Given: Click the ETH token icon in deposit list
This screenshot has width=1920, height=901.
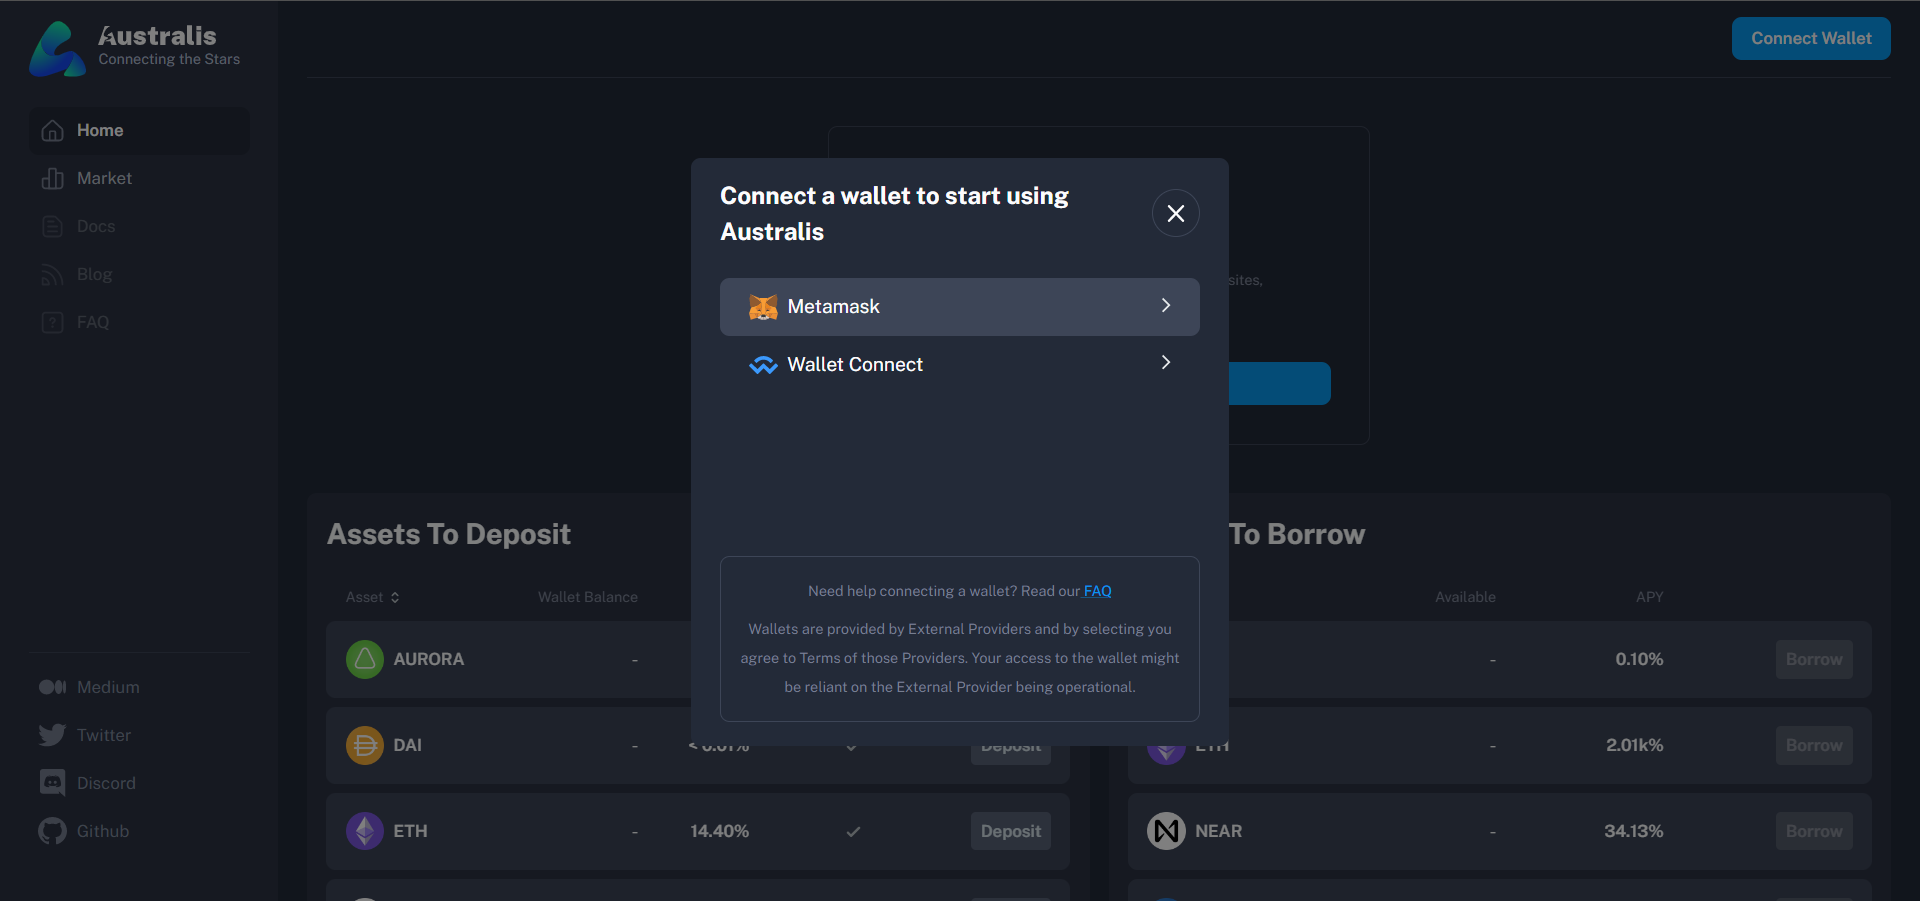Looking at the screenshot, I should click(365, 831).
